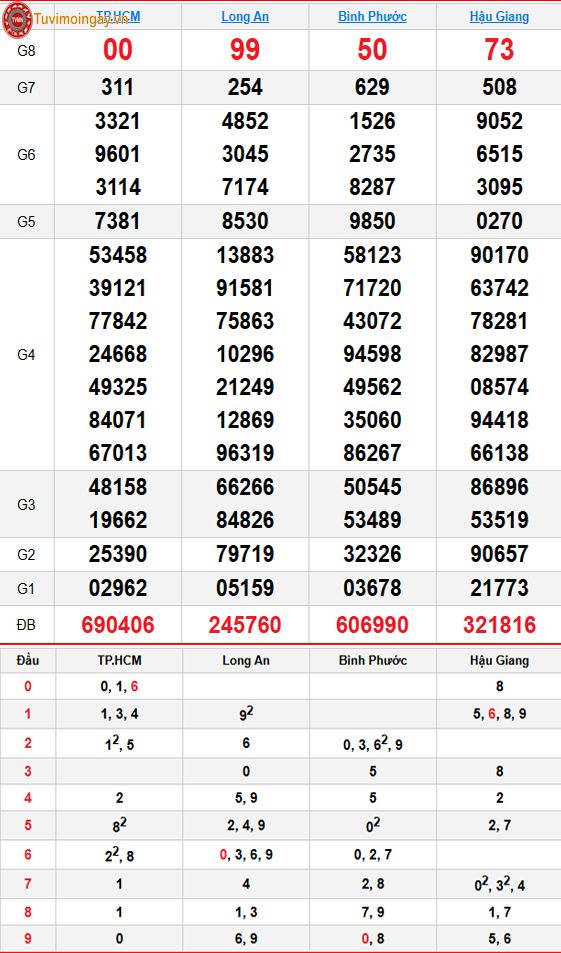Screen dimensions: 561x953
Task: Click TP.HCM cell '1, 3, 4'
Action: pos(119,714)
